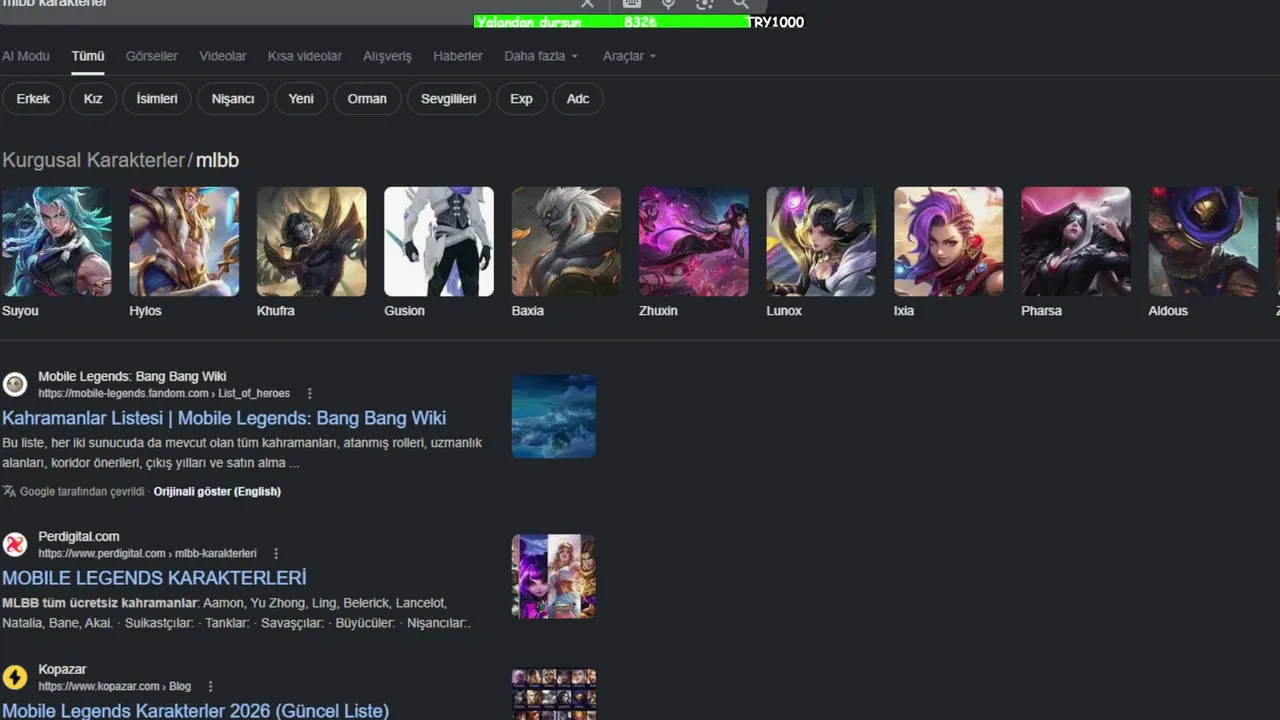Open options menu for the fandom.com result
Image resolution: width=1280 pixels, height=720 pixels.
(x=310, y=394)
